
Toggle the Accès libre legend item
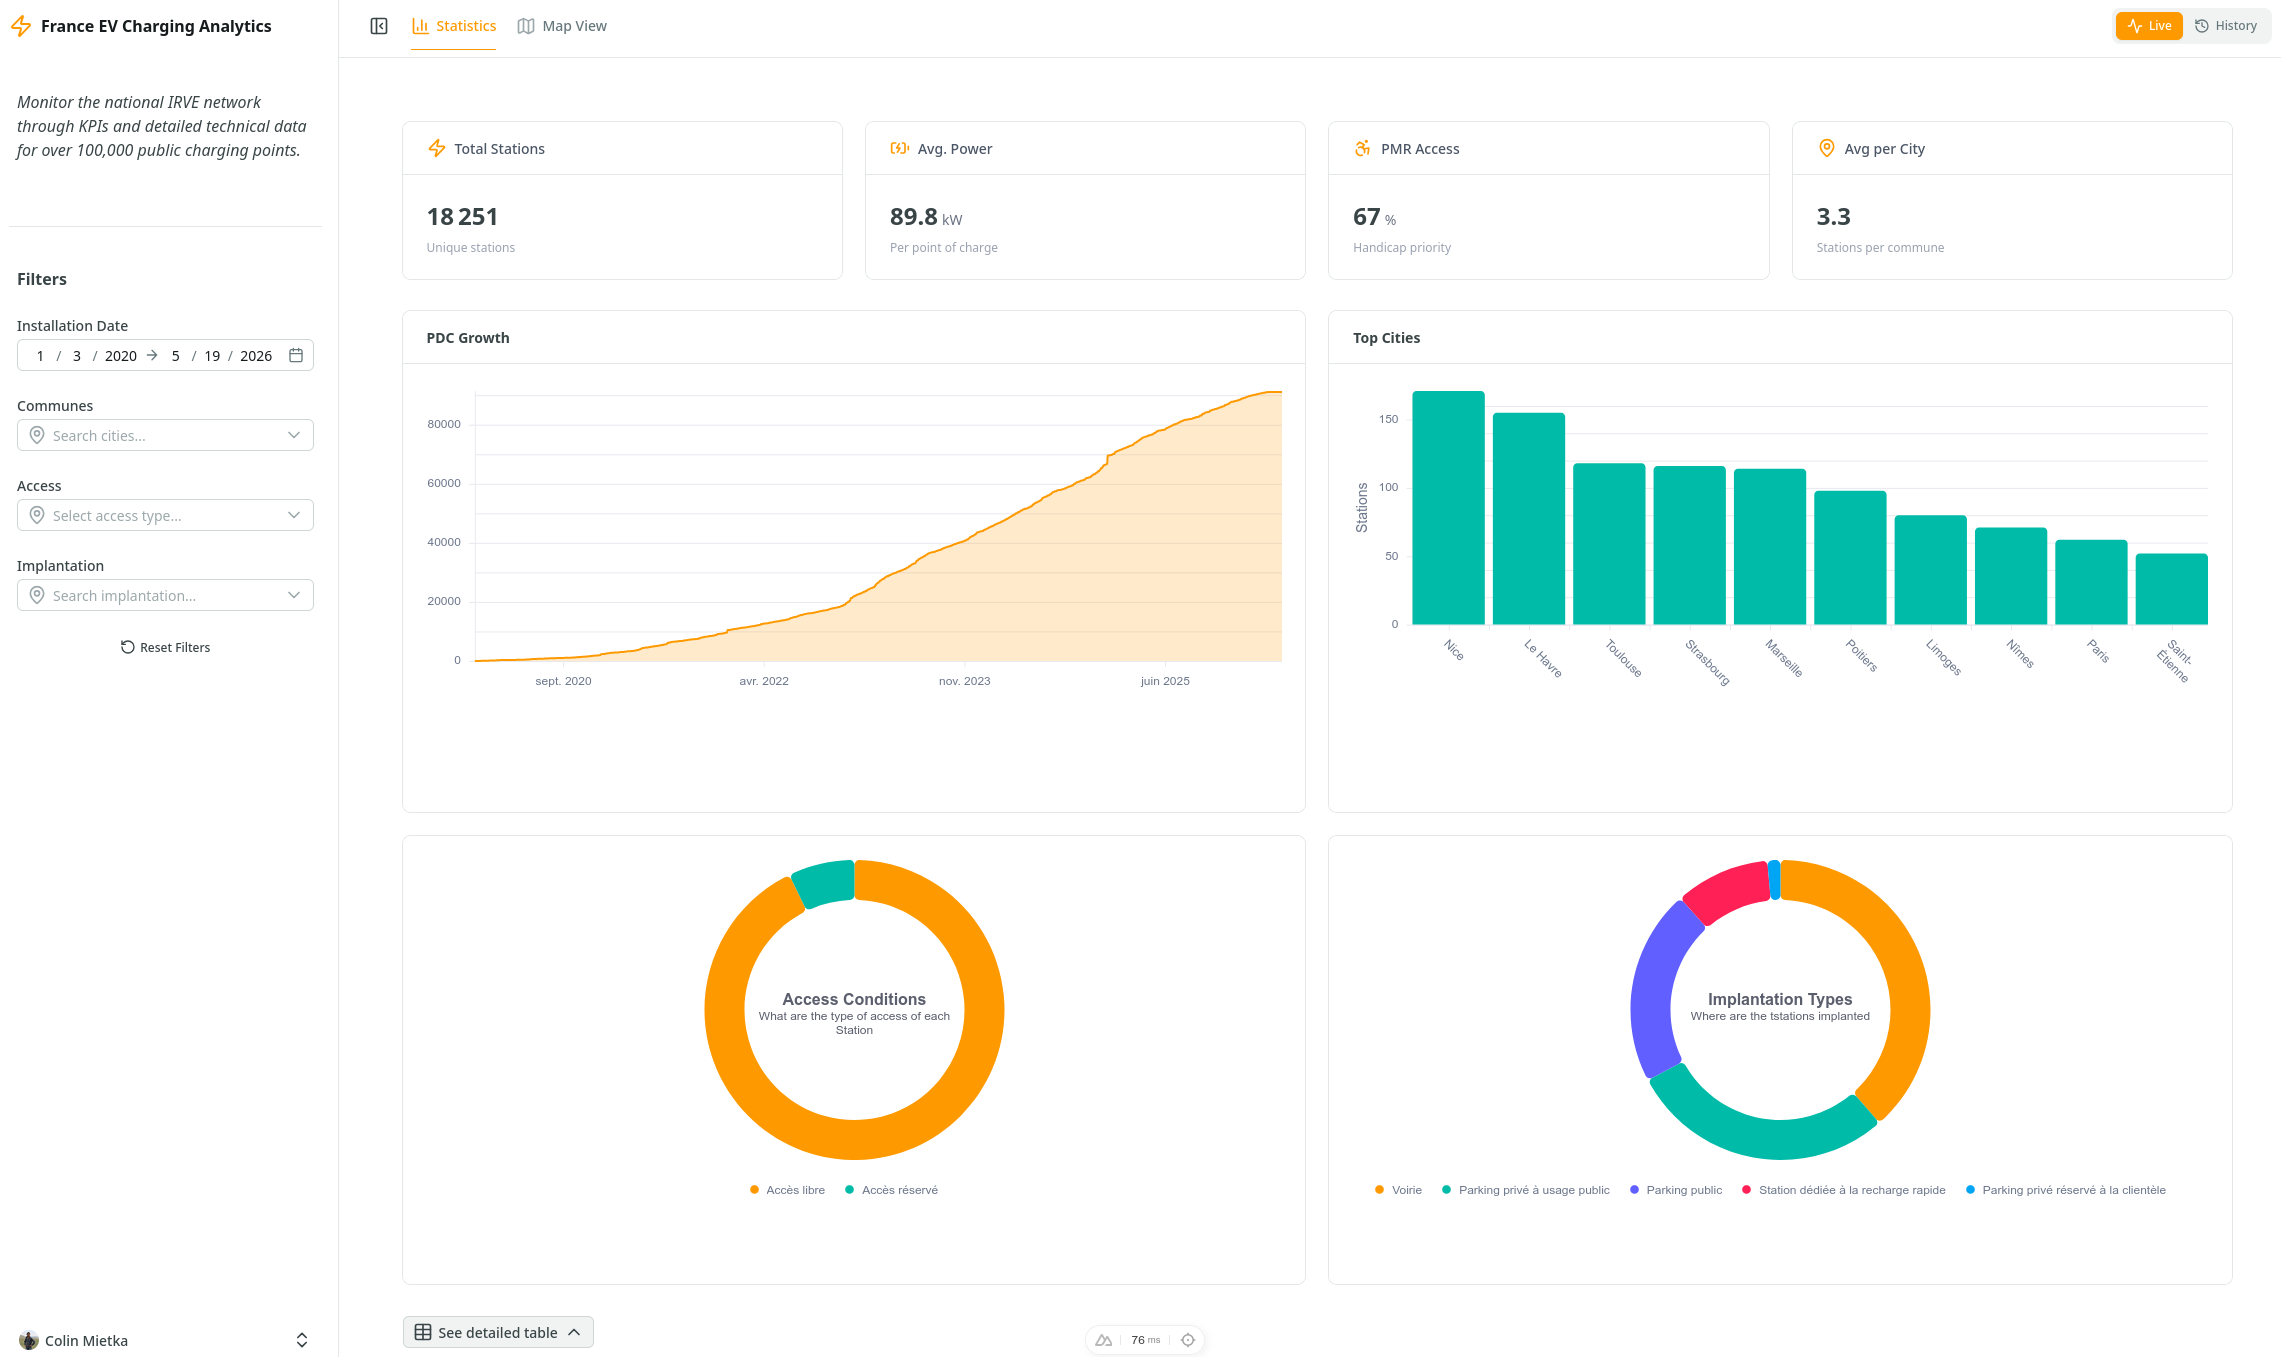pos(787,1189)
